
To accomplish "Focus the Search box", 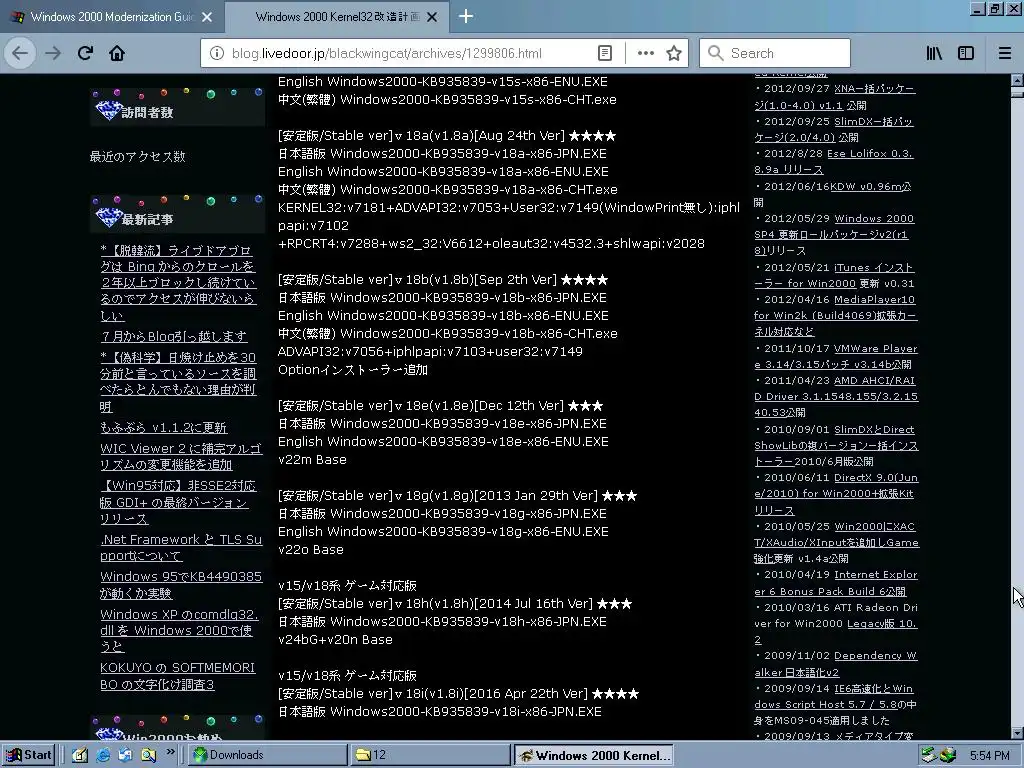I will pos(775,53).
